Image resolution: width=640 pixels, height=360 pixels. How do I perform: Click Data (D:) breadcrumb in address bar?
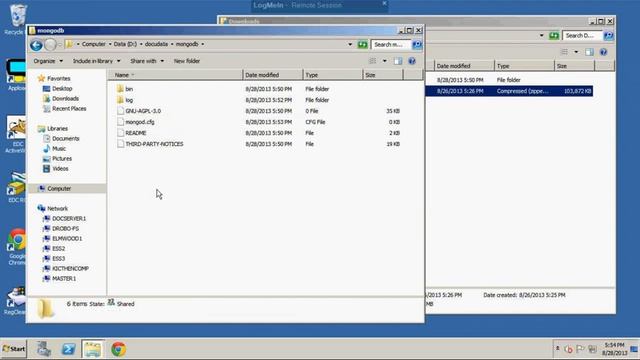click(x=125, y=44)
